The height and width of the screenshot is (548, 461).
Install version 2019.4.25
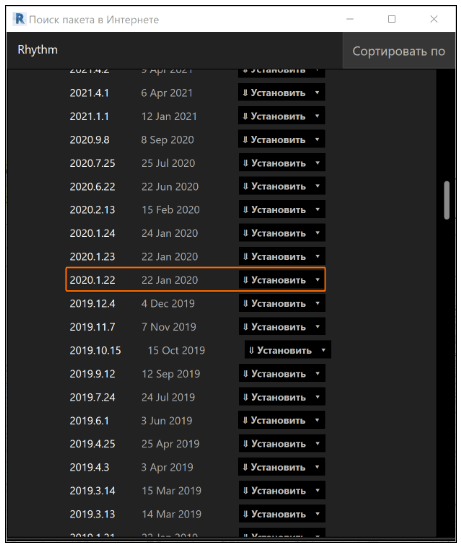[274, 444]
